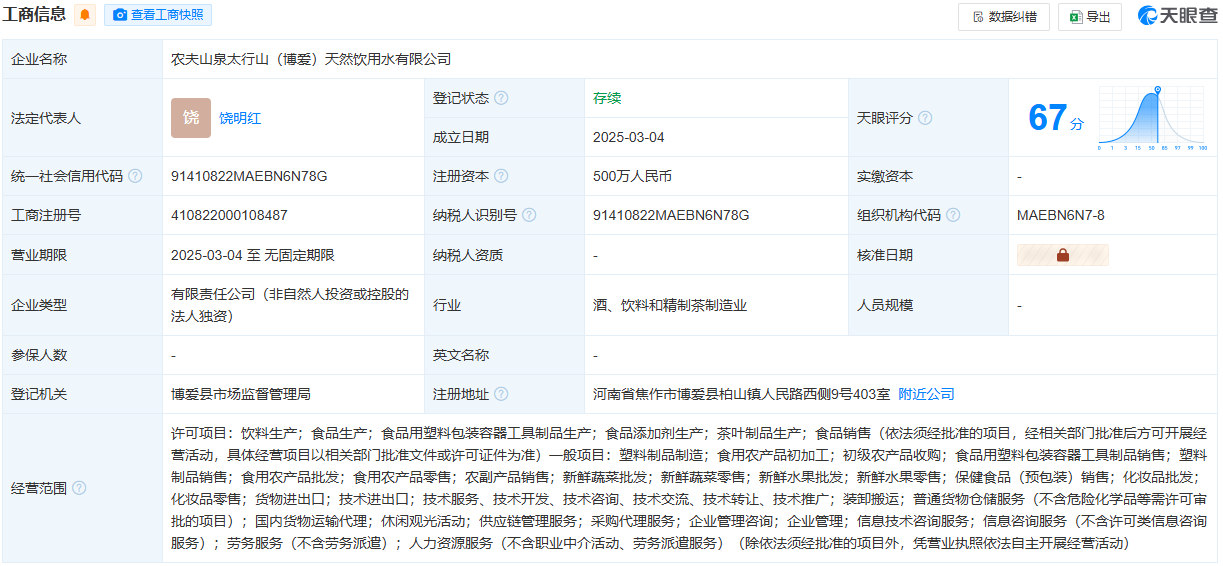
Task: Click the 饶 legal representative avatar
Action: (190, 118)
